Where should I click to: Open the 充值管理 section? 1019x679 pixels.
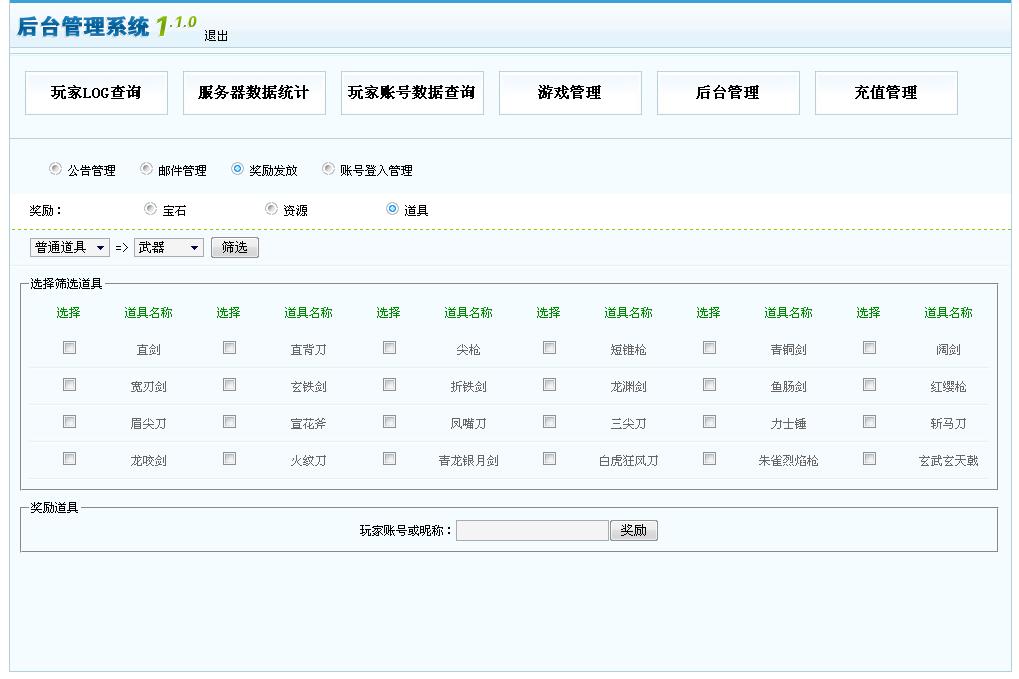coord(887,92)
